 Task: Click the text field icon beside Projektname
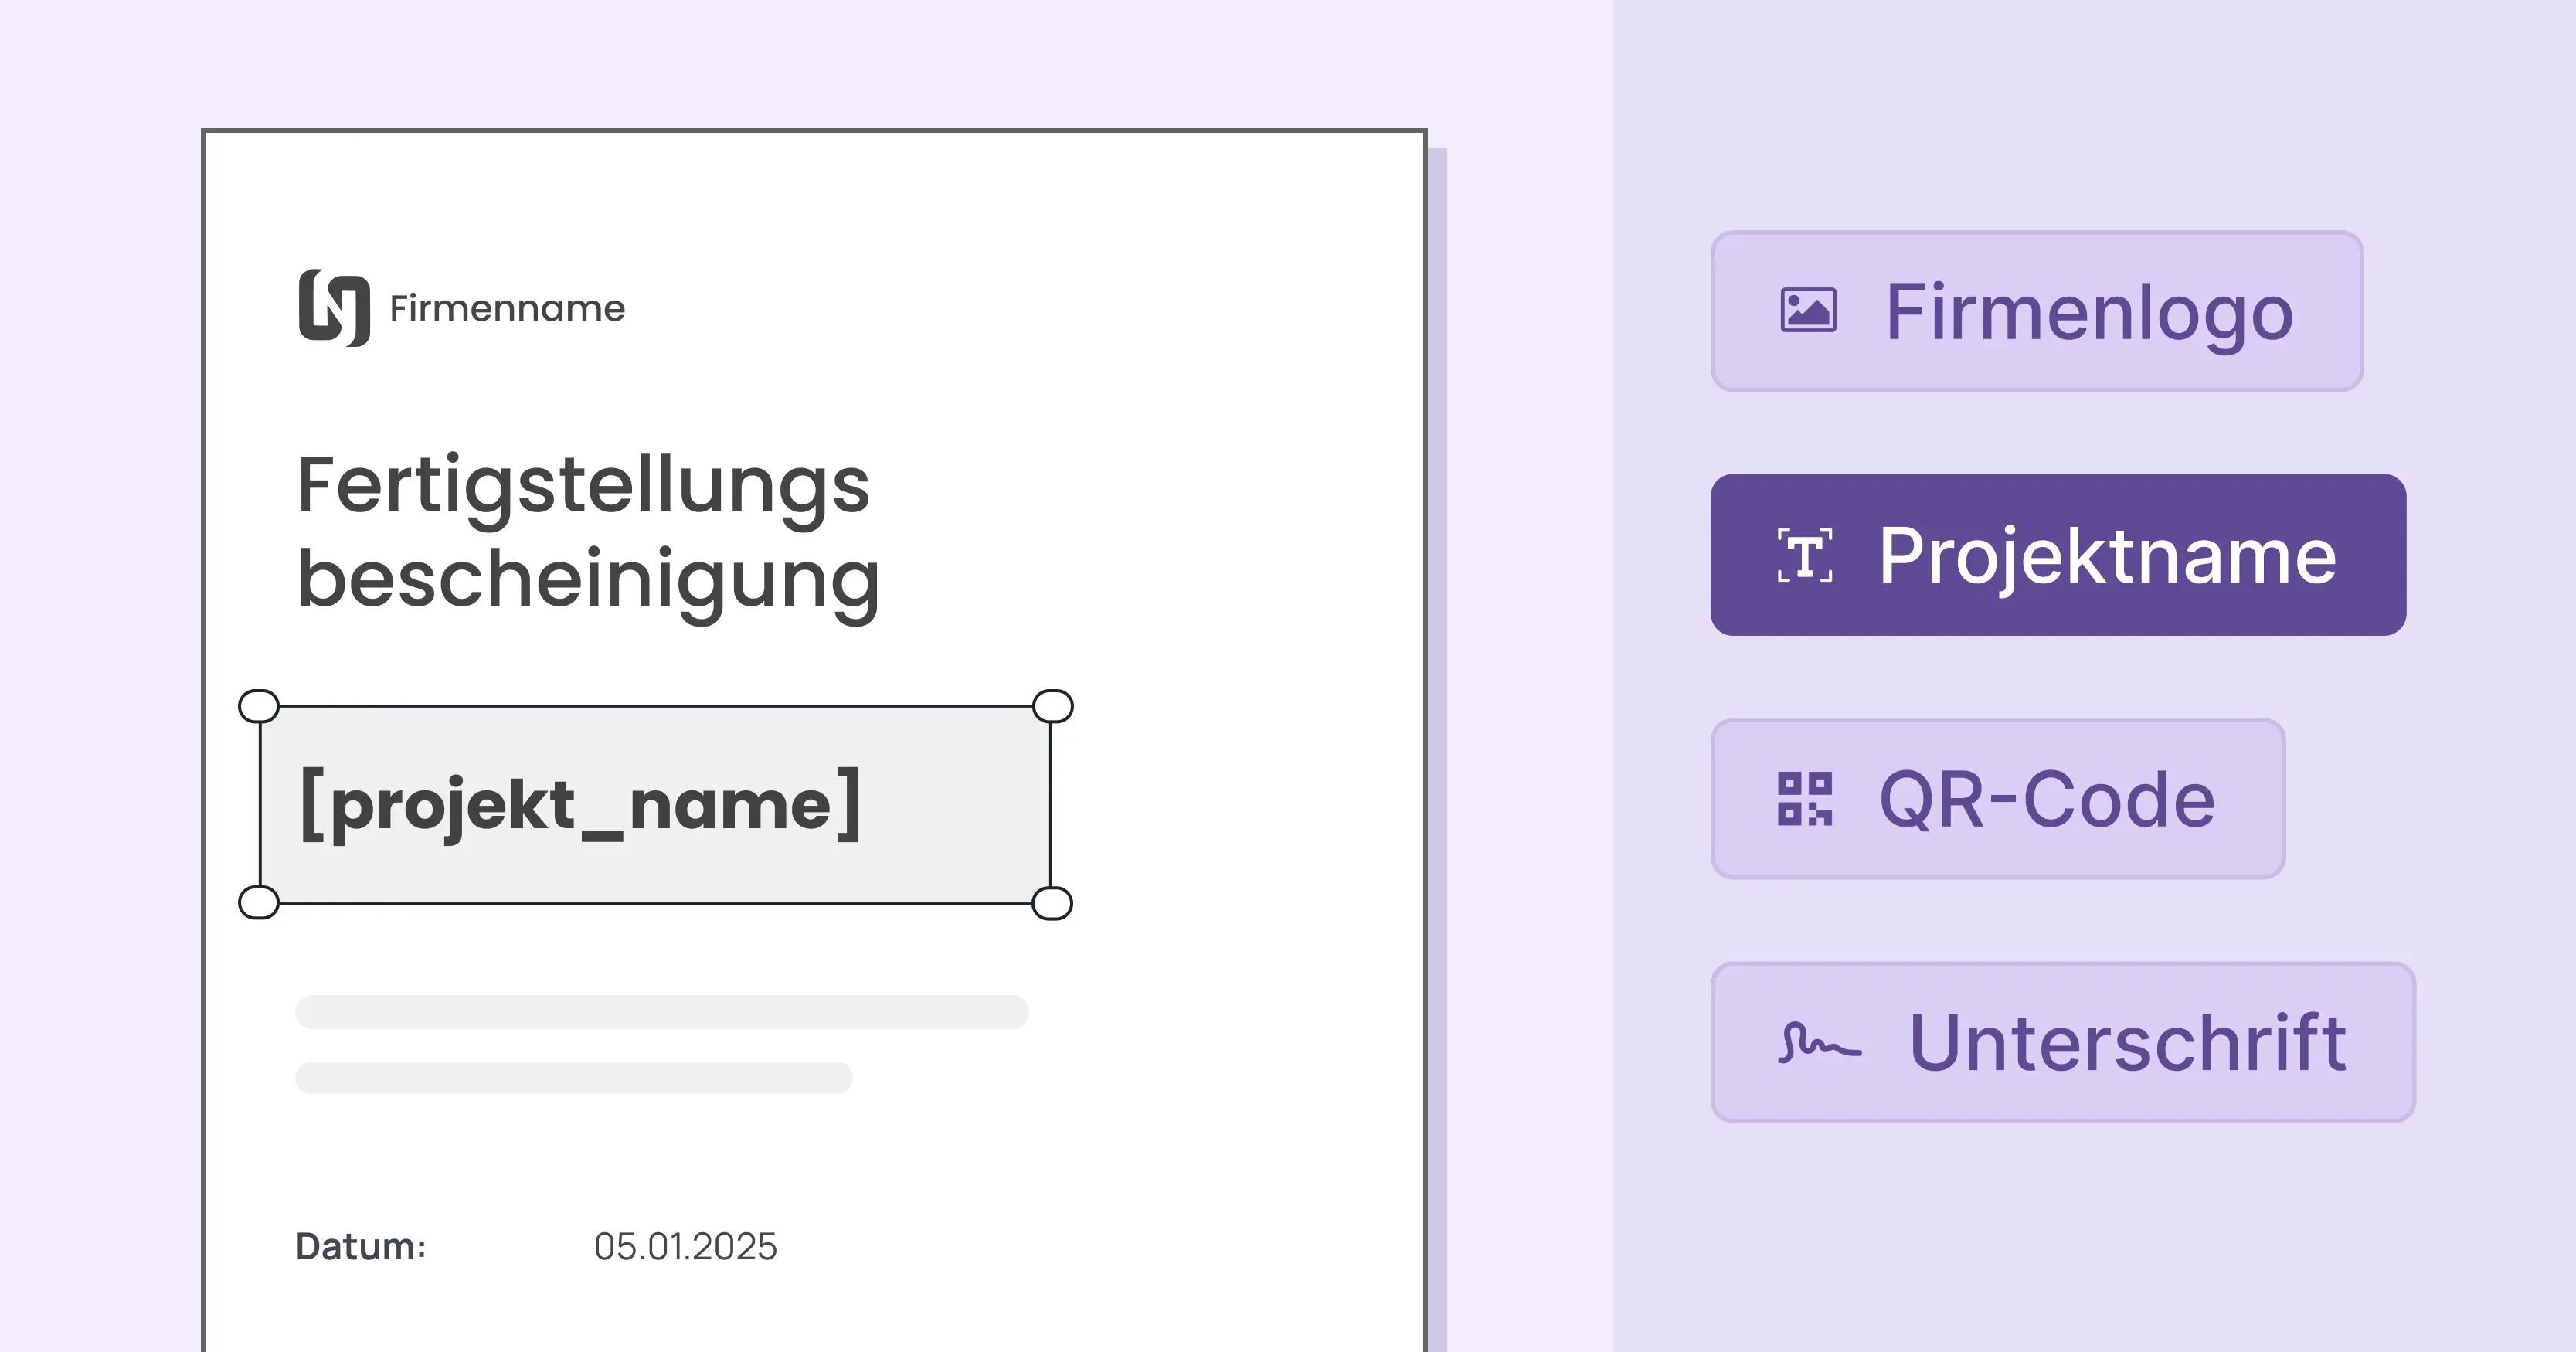click(1805, 555)
